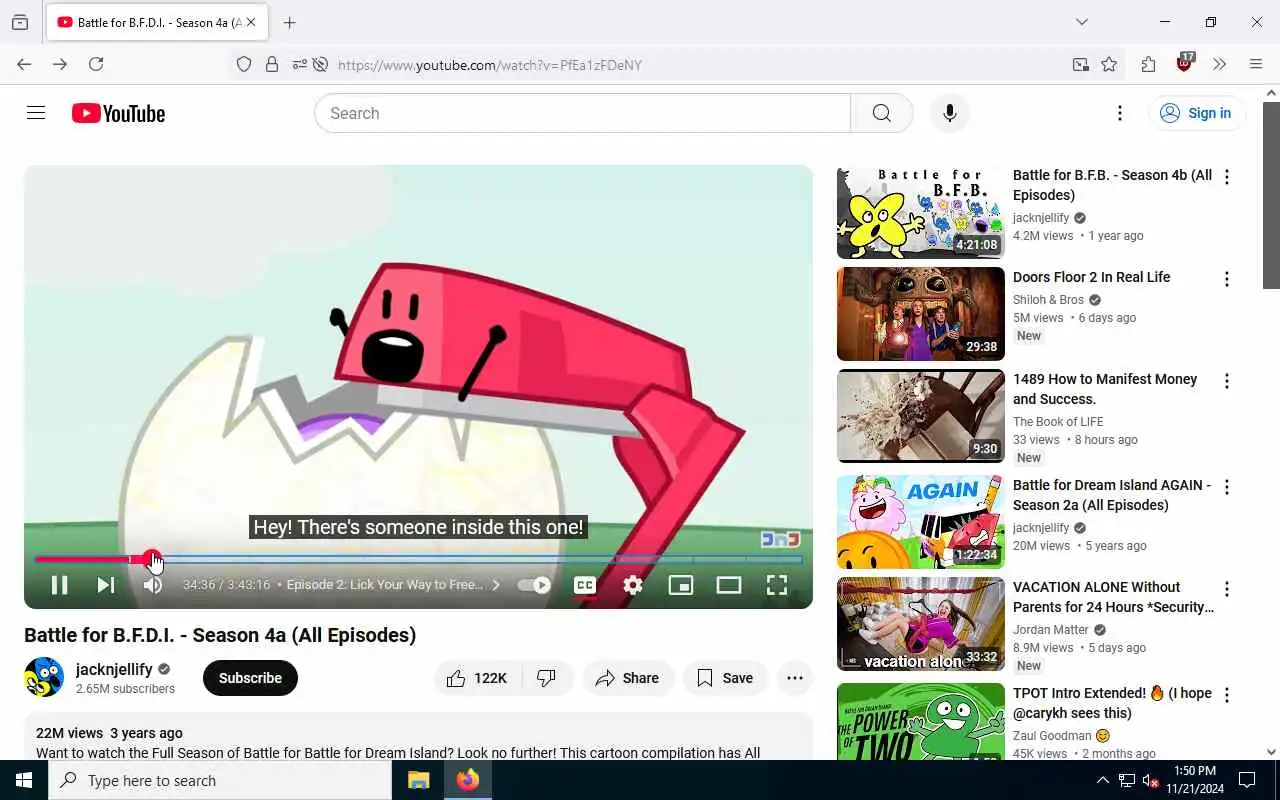Open options menu for VACATION ALONE video
Viewport: 1280px width, 800px height.
[x=1227, y=589]
